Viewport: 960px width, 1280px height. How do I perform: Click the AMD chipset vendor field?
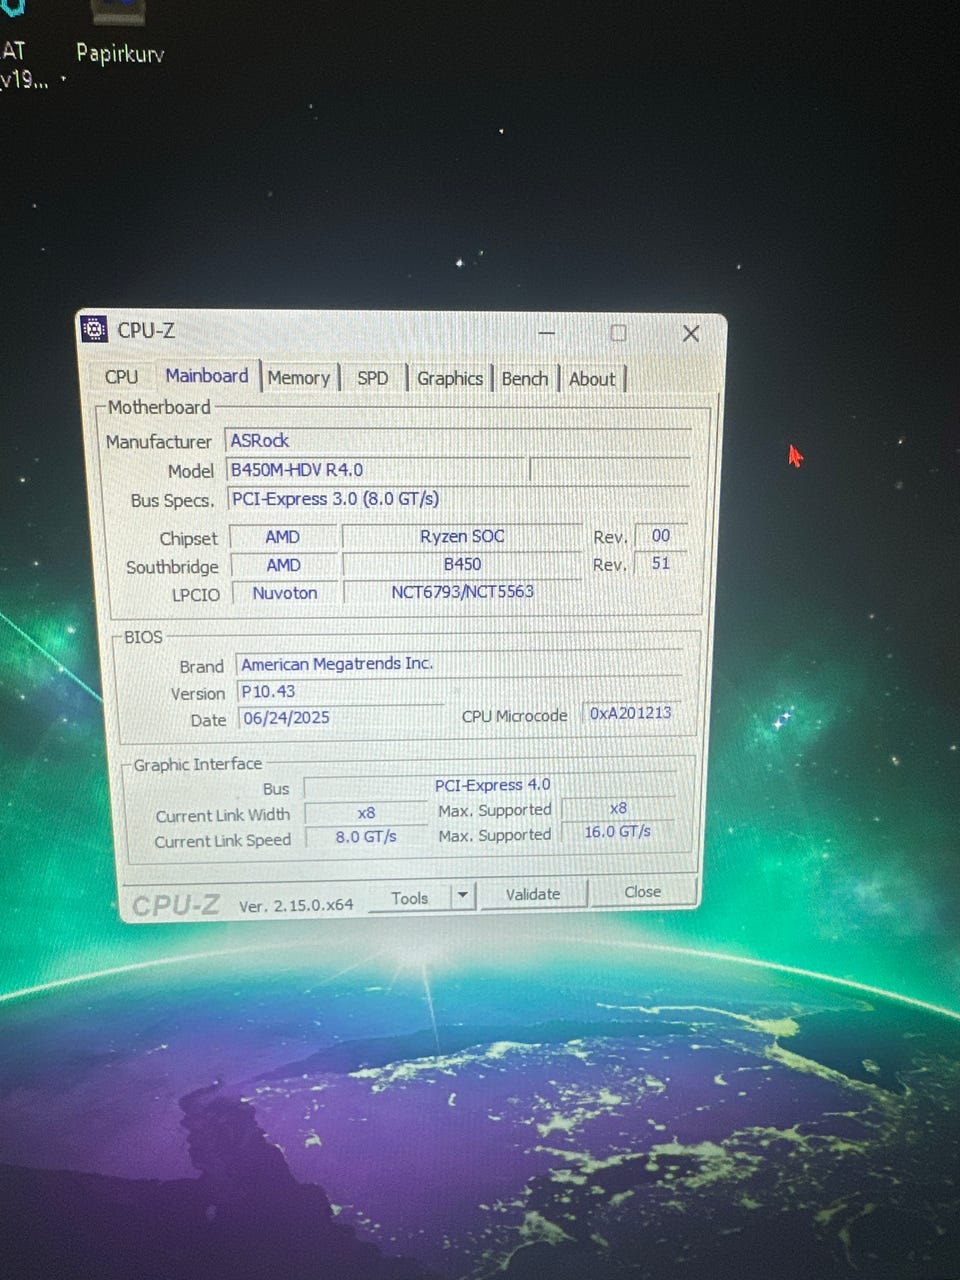click(283, 537)
